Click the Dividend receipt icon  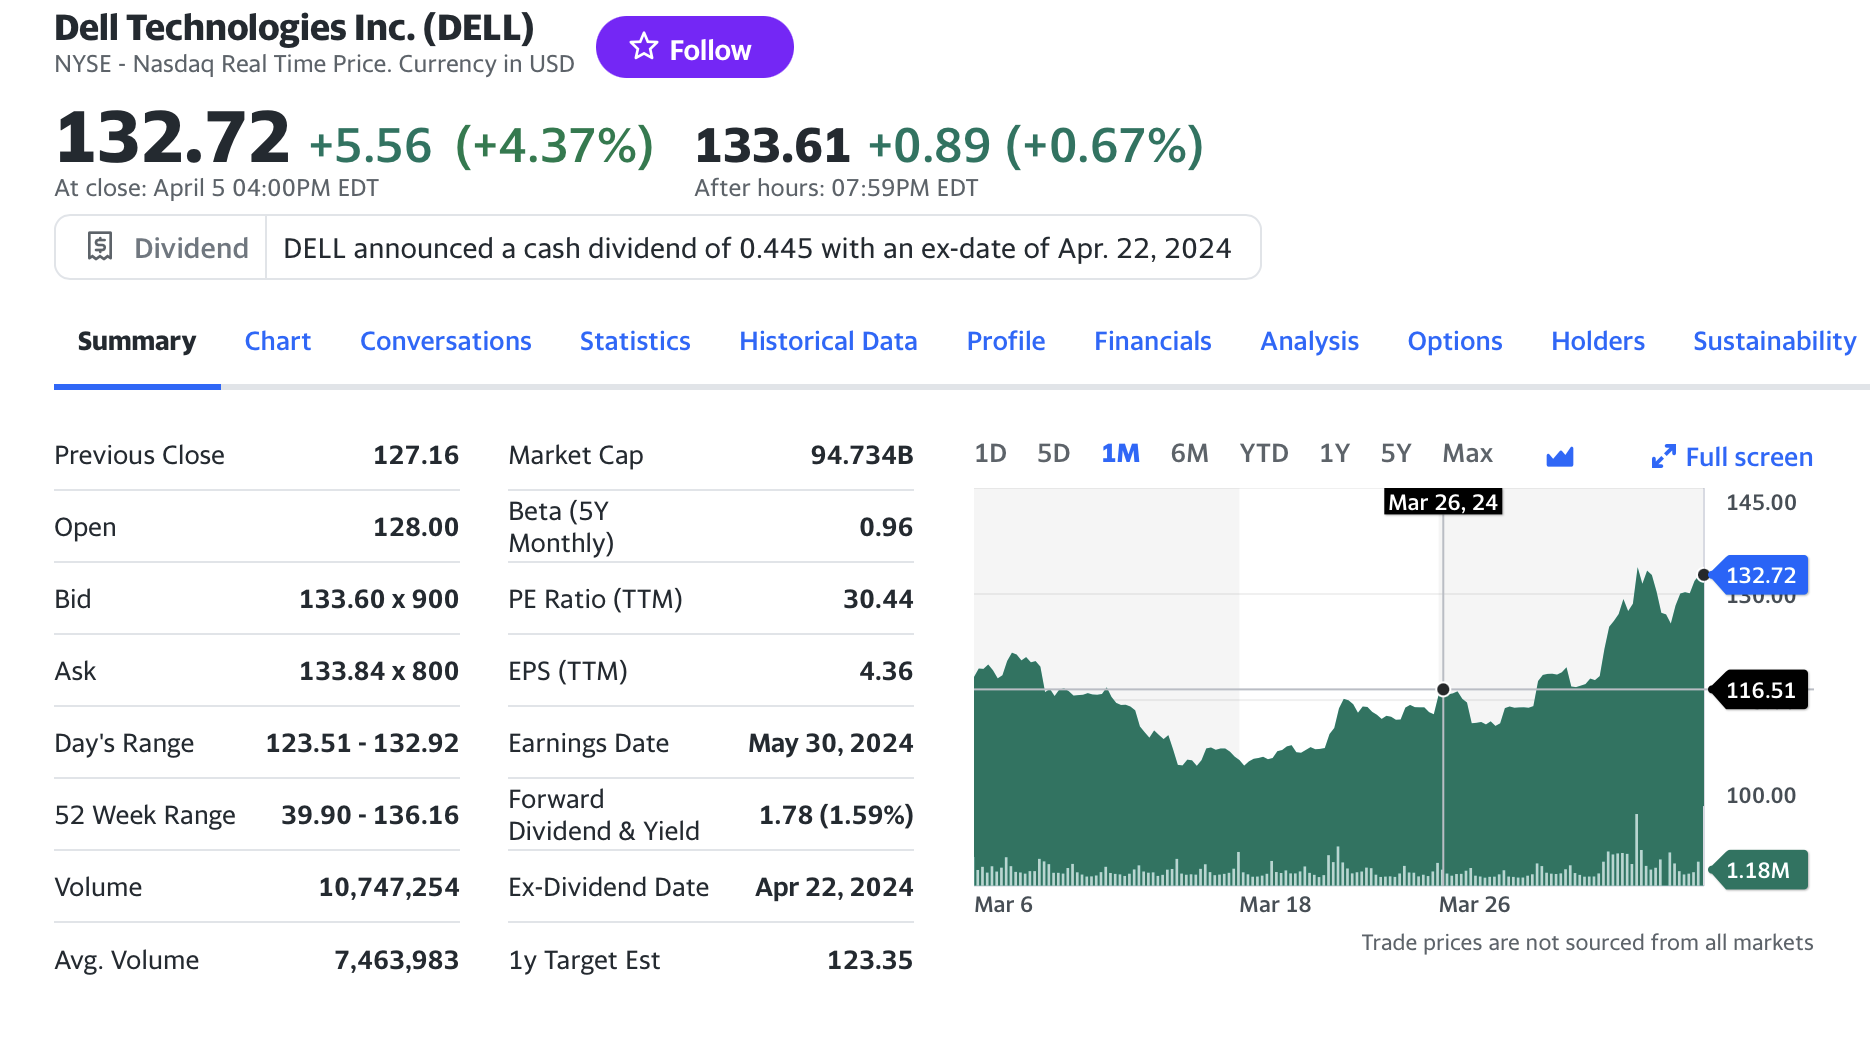99,246
